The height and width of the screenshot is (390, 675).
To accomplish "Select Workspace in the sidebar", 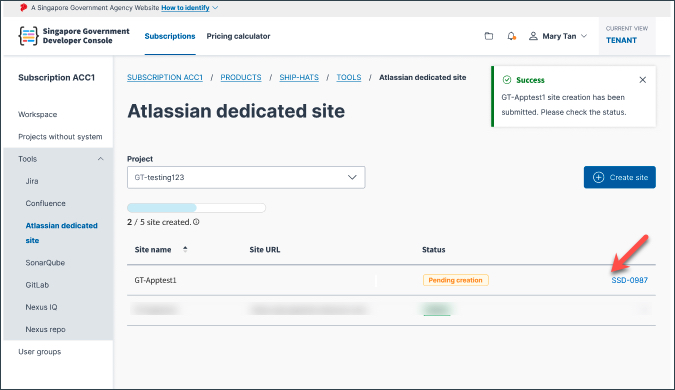I will coord(37,115).
